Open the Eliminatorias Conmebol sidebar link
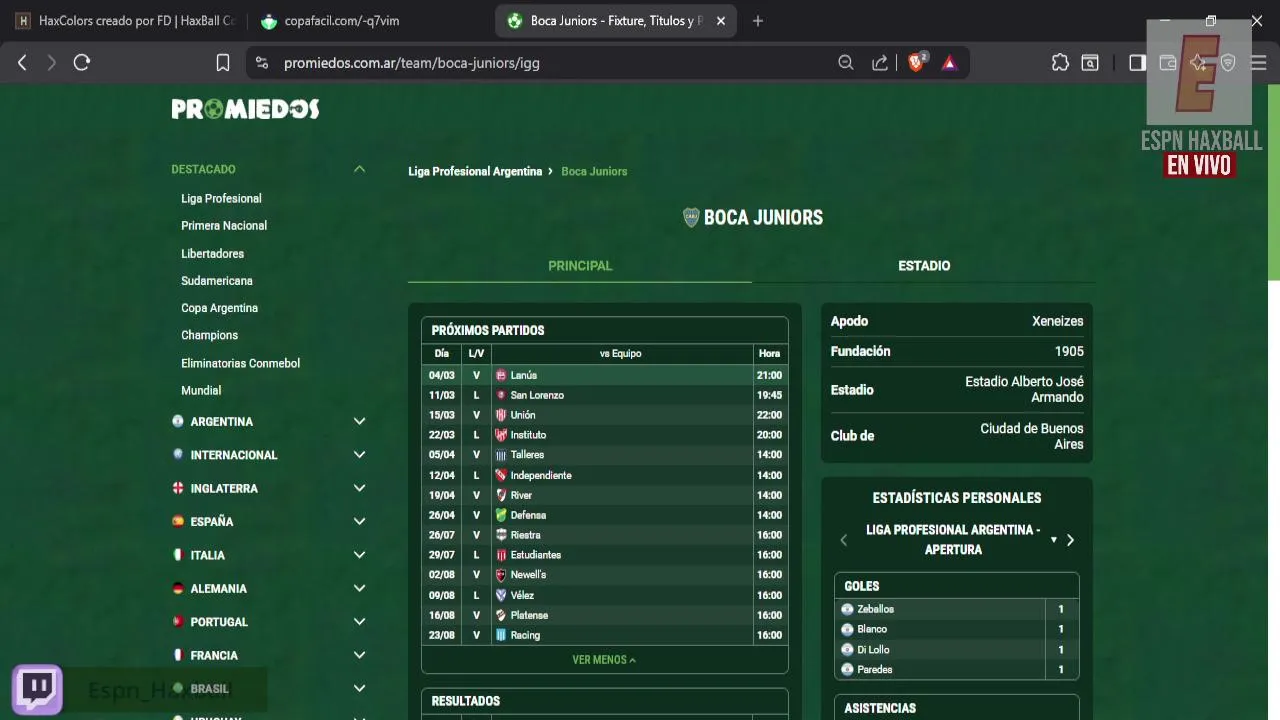1280x720 pixels. (x=240, y=363)
